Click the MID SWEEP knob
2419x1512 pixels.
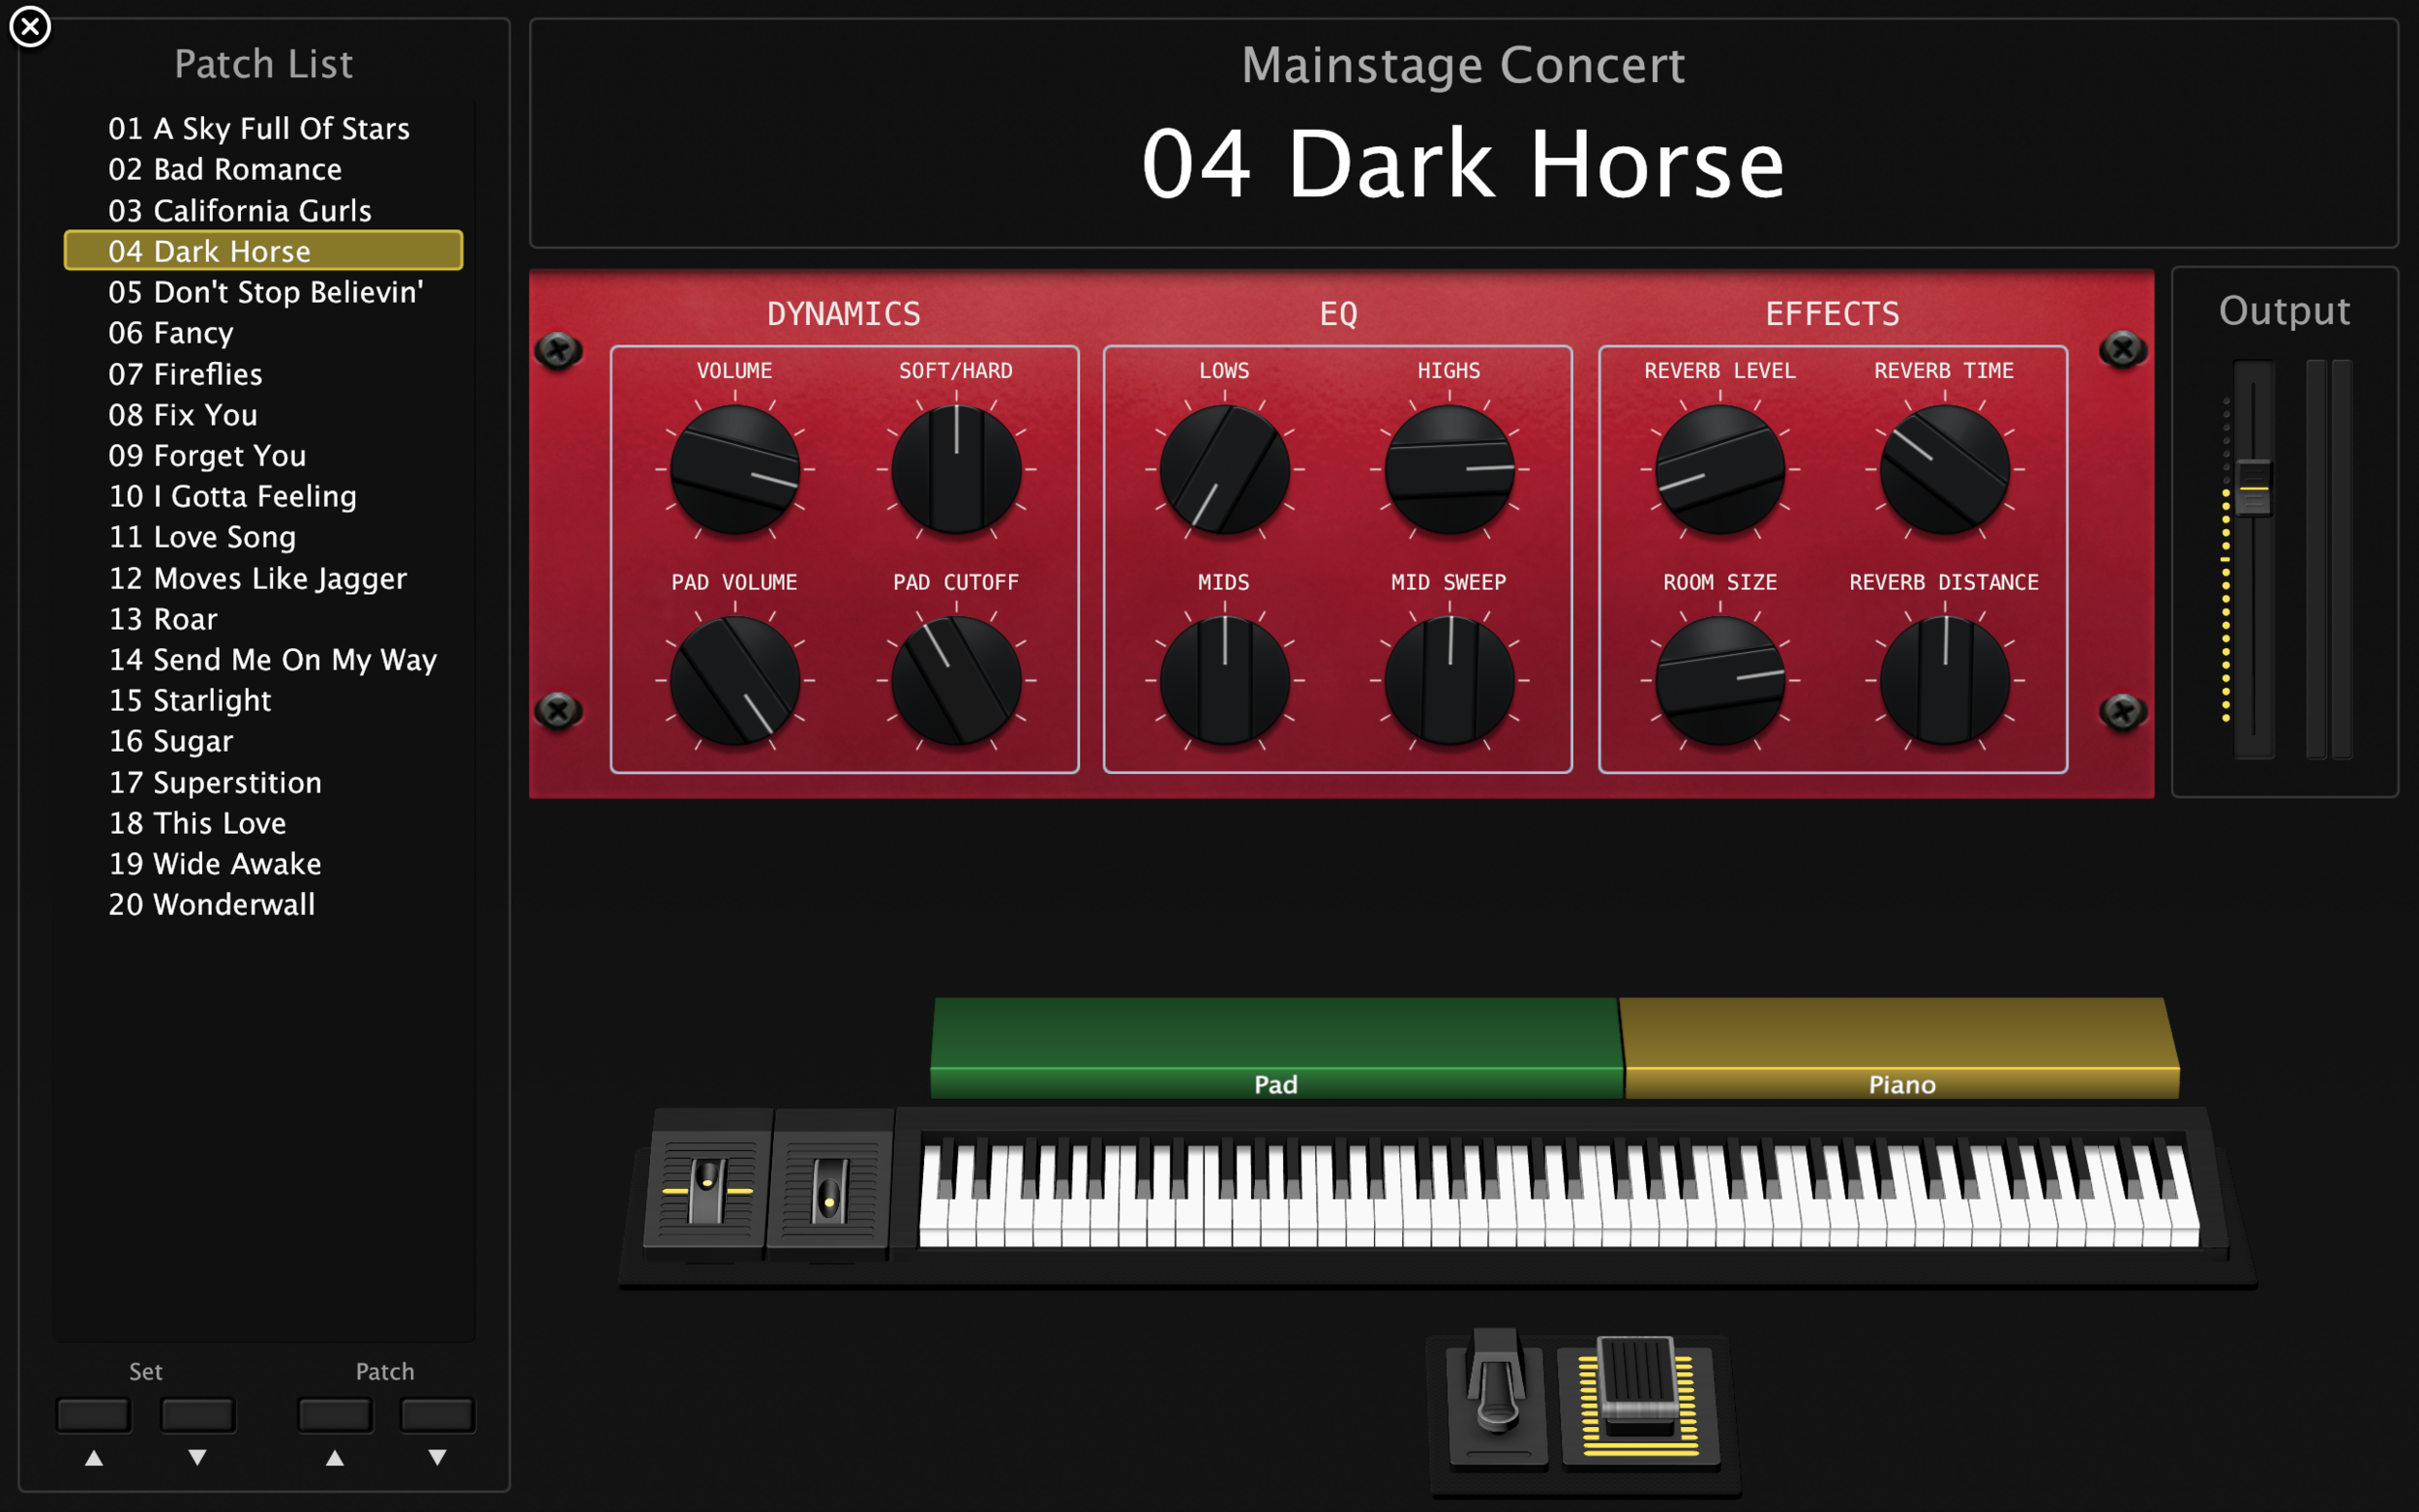1450,681
